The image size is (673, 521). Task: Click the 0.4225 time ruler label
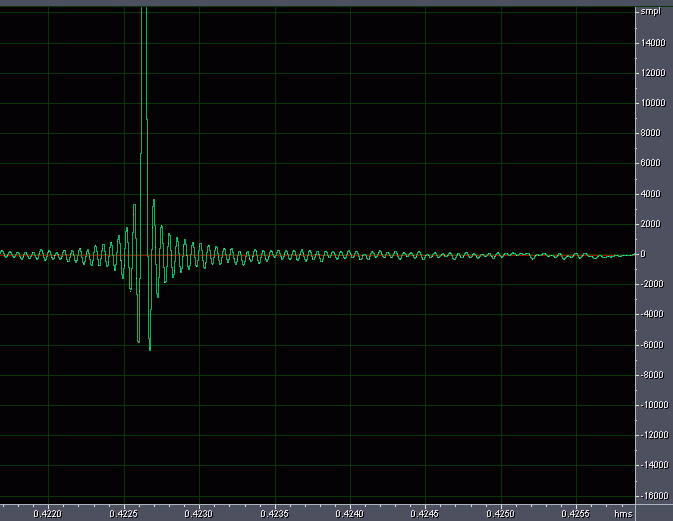click(x=124, y=514)
